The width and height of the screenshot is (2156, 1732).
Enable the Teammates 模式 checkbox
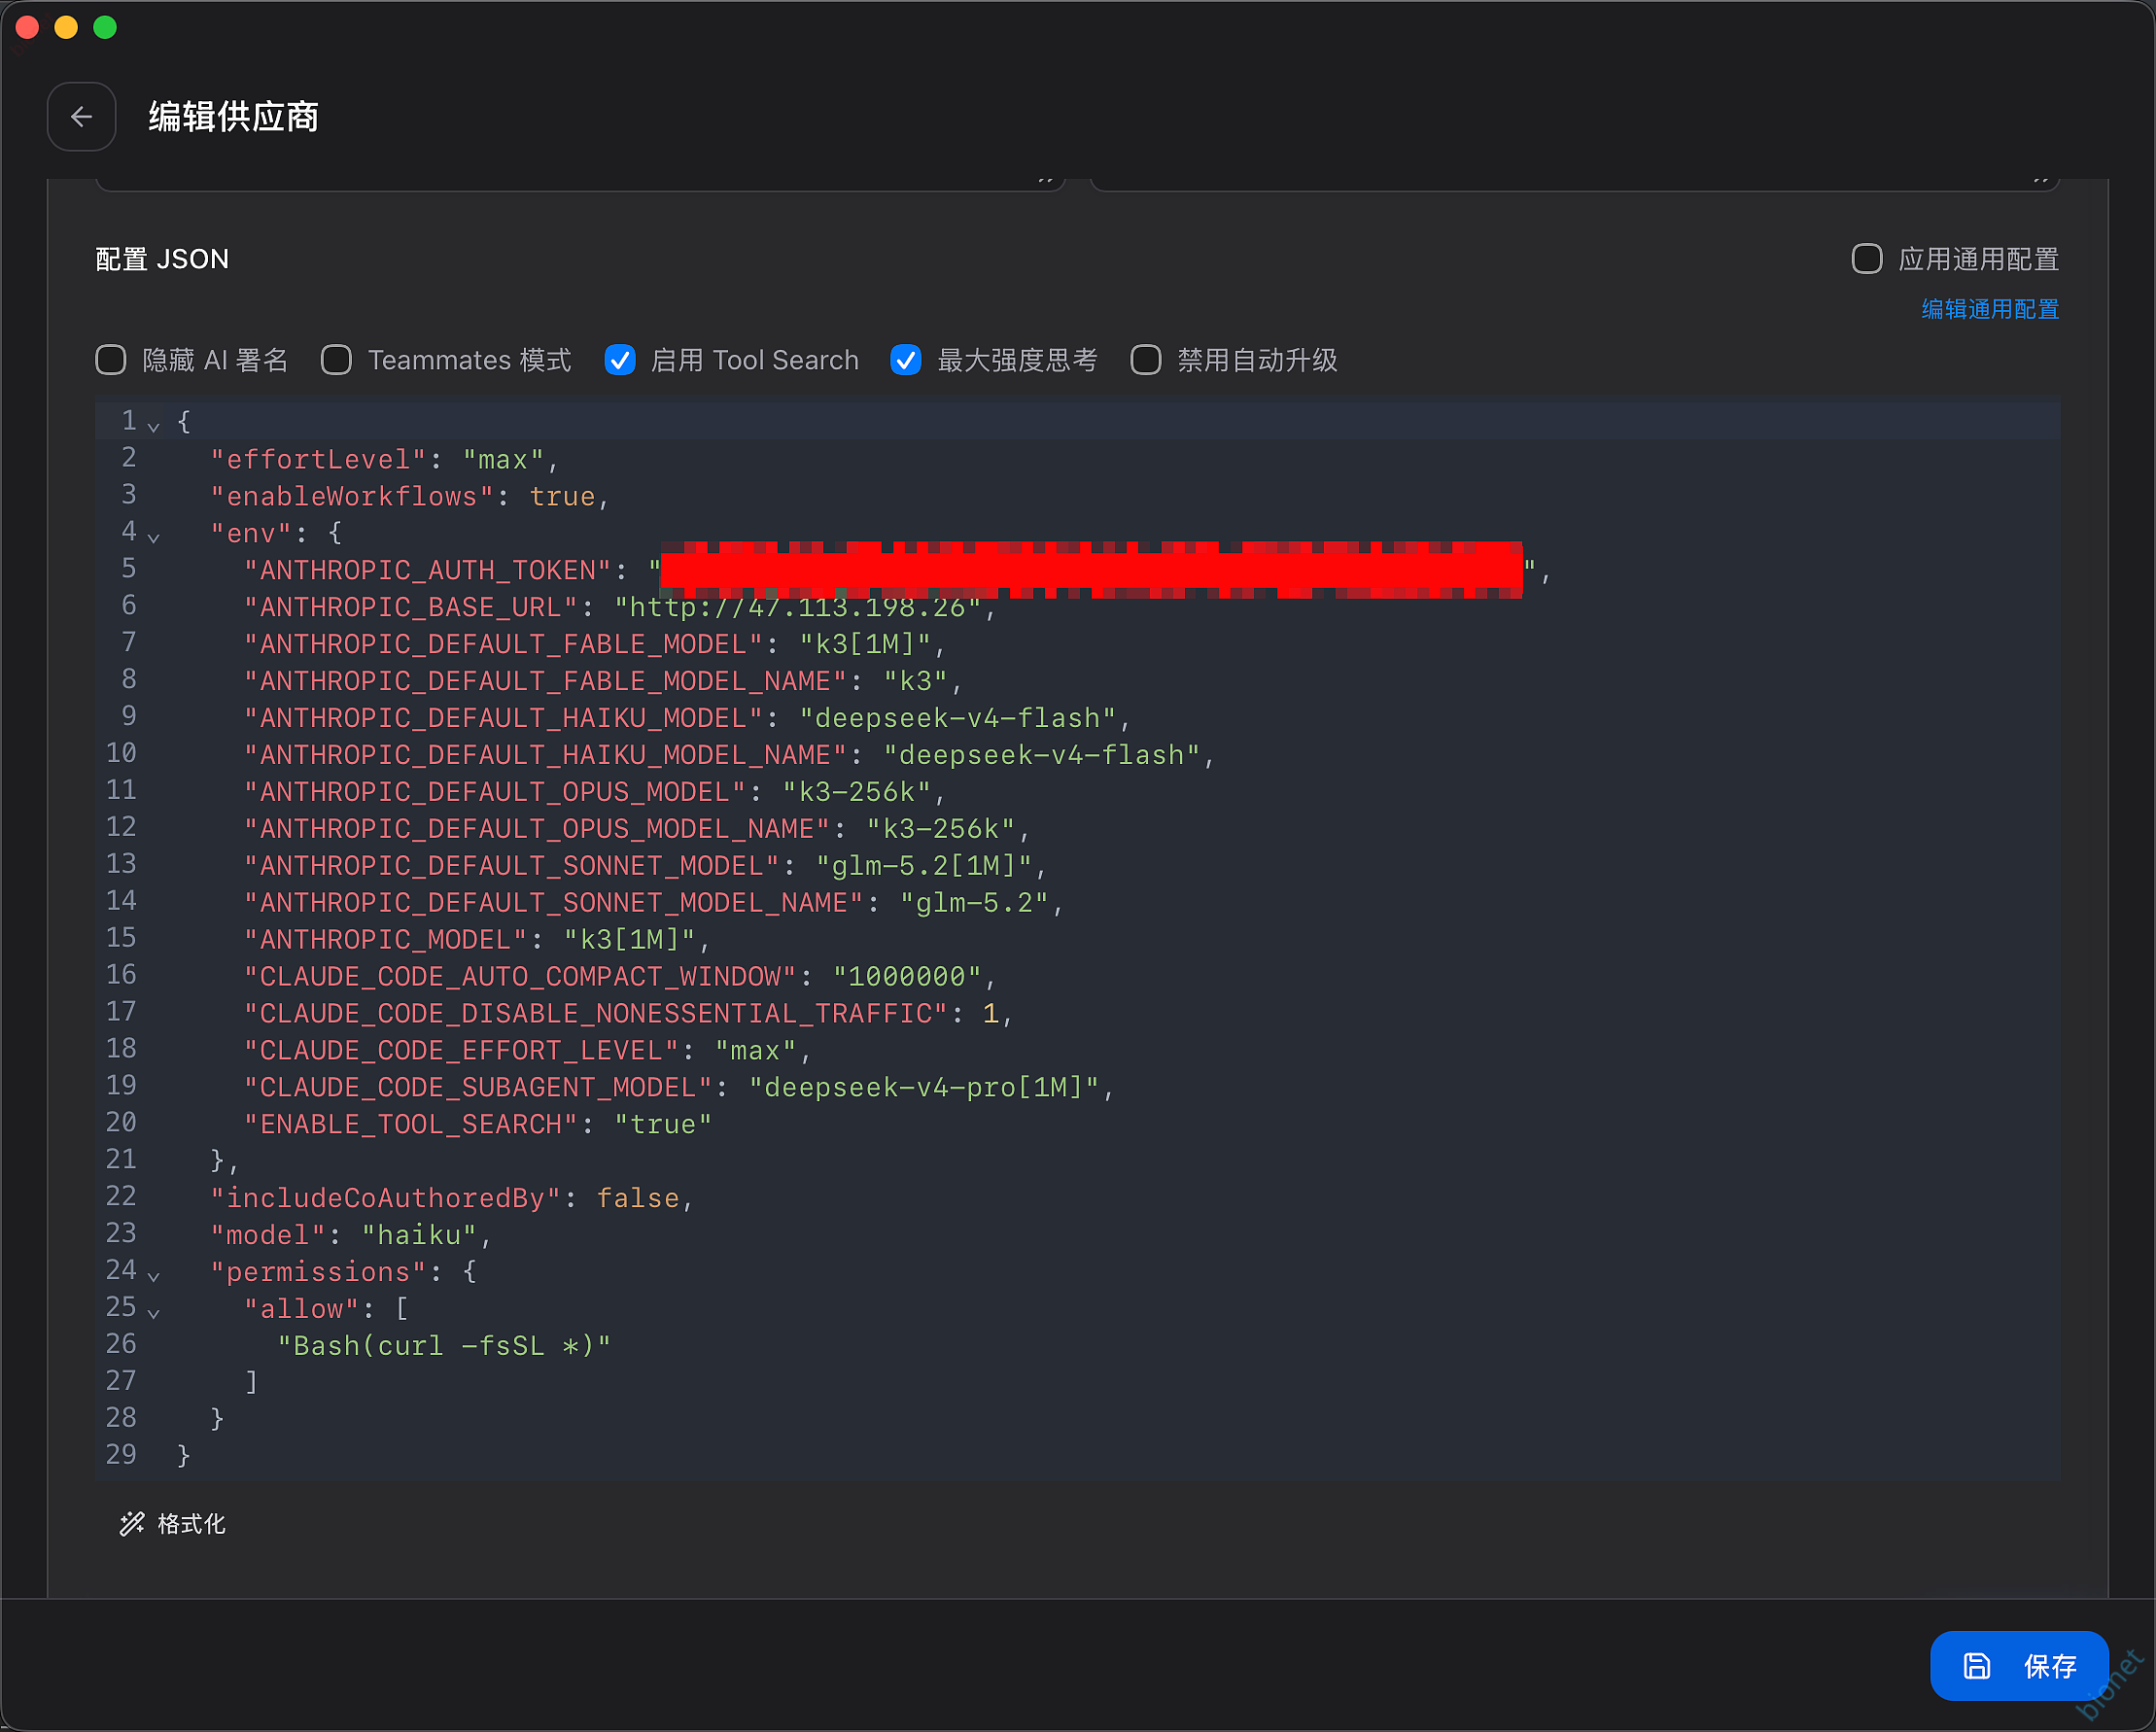coord(336,360)
